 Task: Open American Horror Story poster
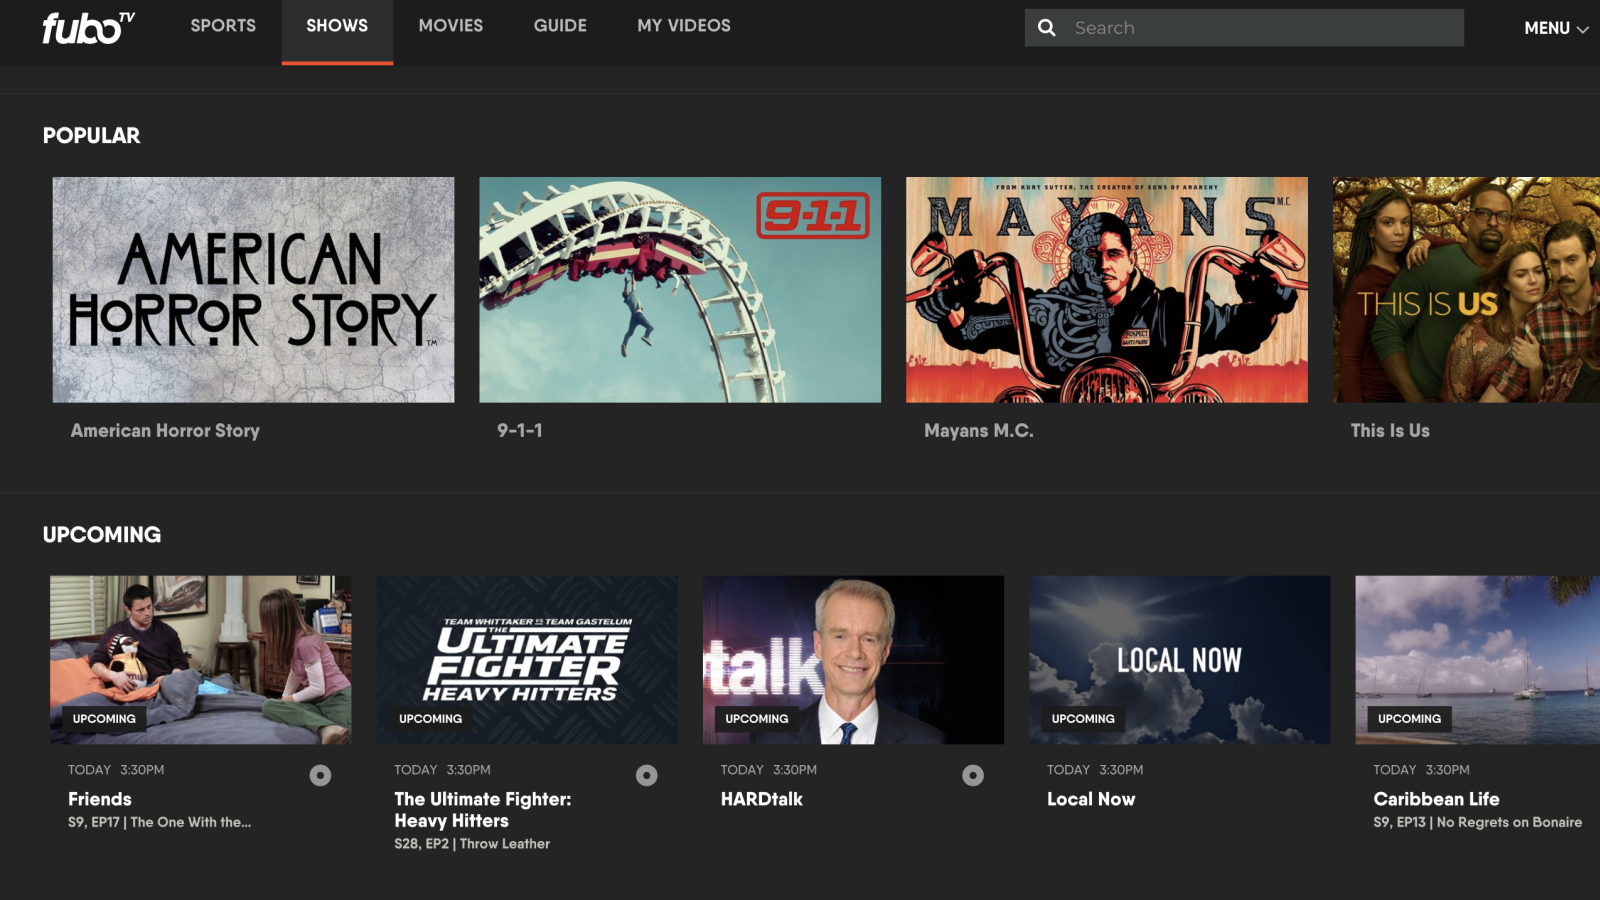pyautogui.click(x=253, y=290)
